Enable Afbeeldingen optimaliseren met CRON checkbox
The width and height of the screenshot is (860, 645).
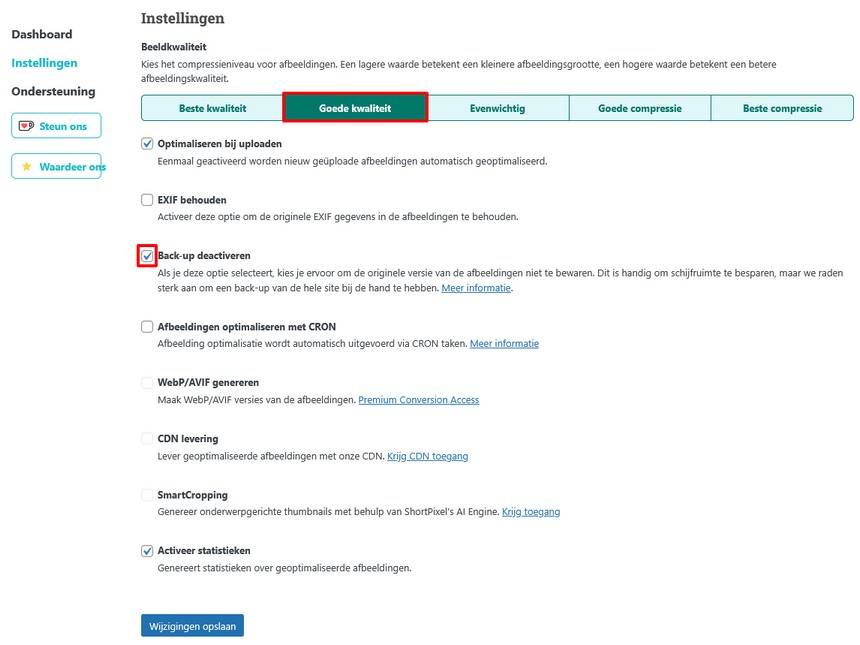pos(147,326)
